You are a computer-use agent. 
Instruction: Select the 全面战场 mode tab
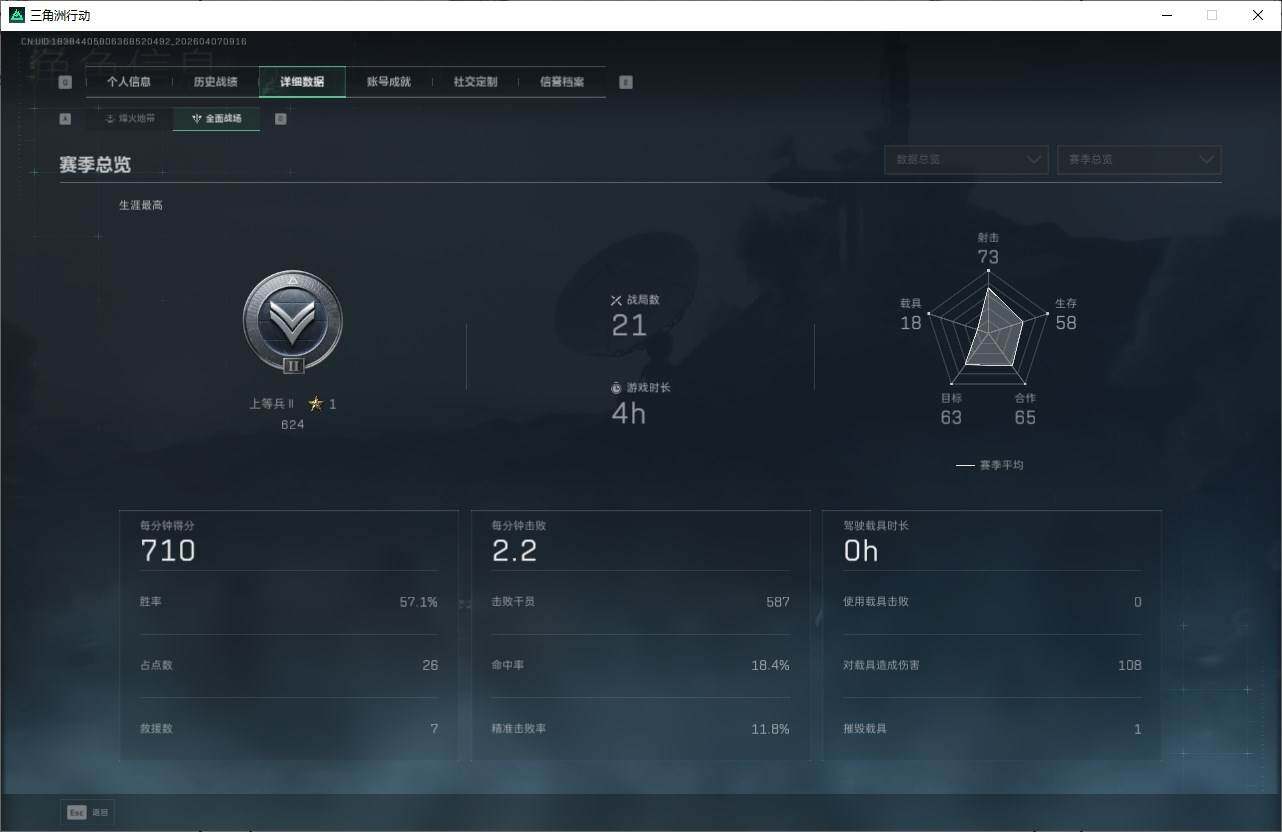[216, 119]
